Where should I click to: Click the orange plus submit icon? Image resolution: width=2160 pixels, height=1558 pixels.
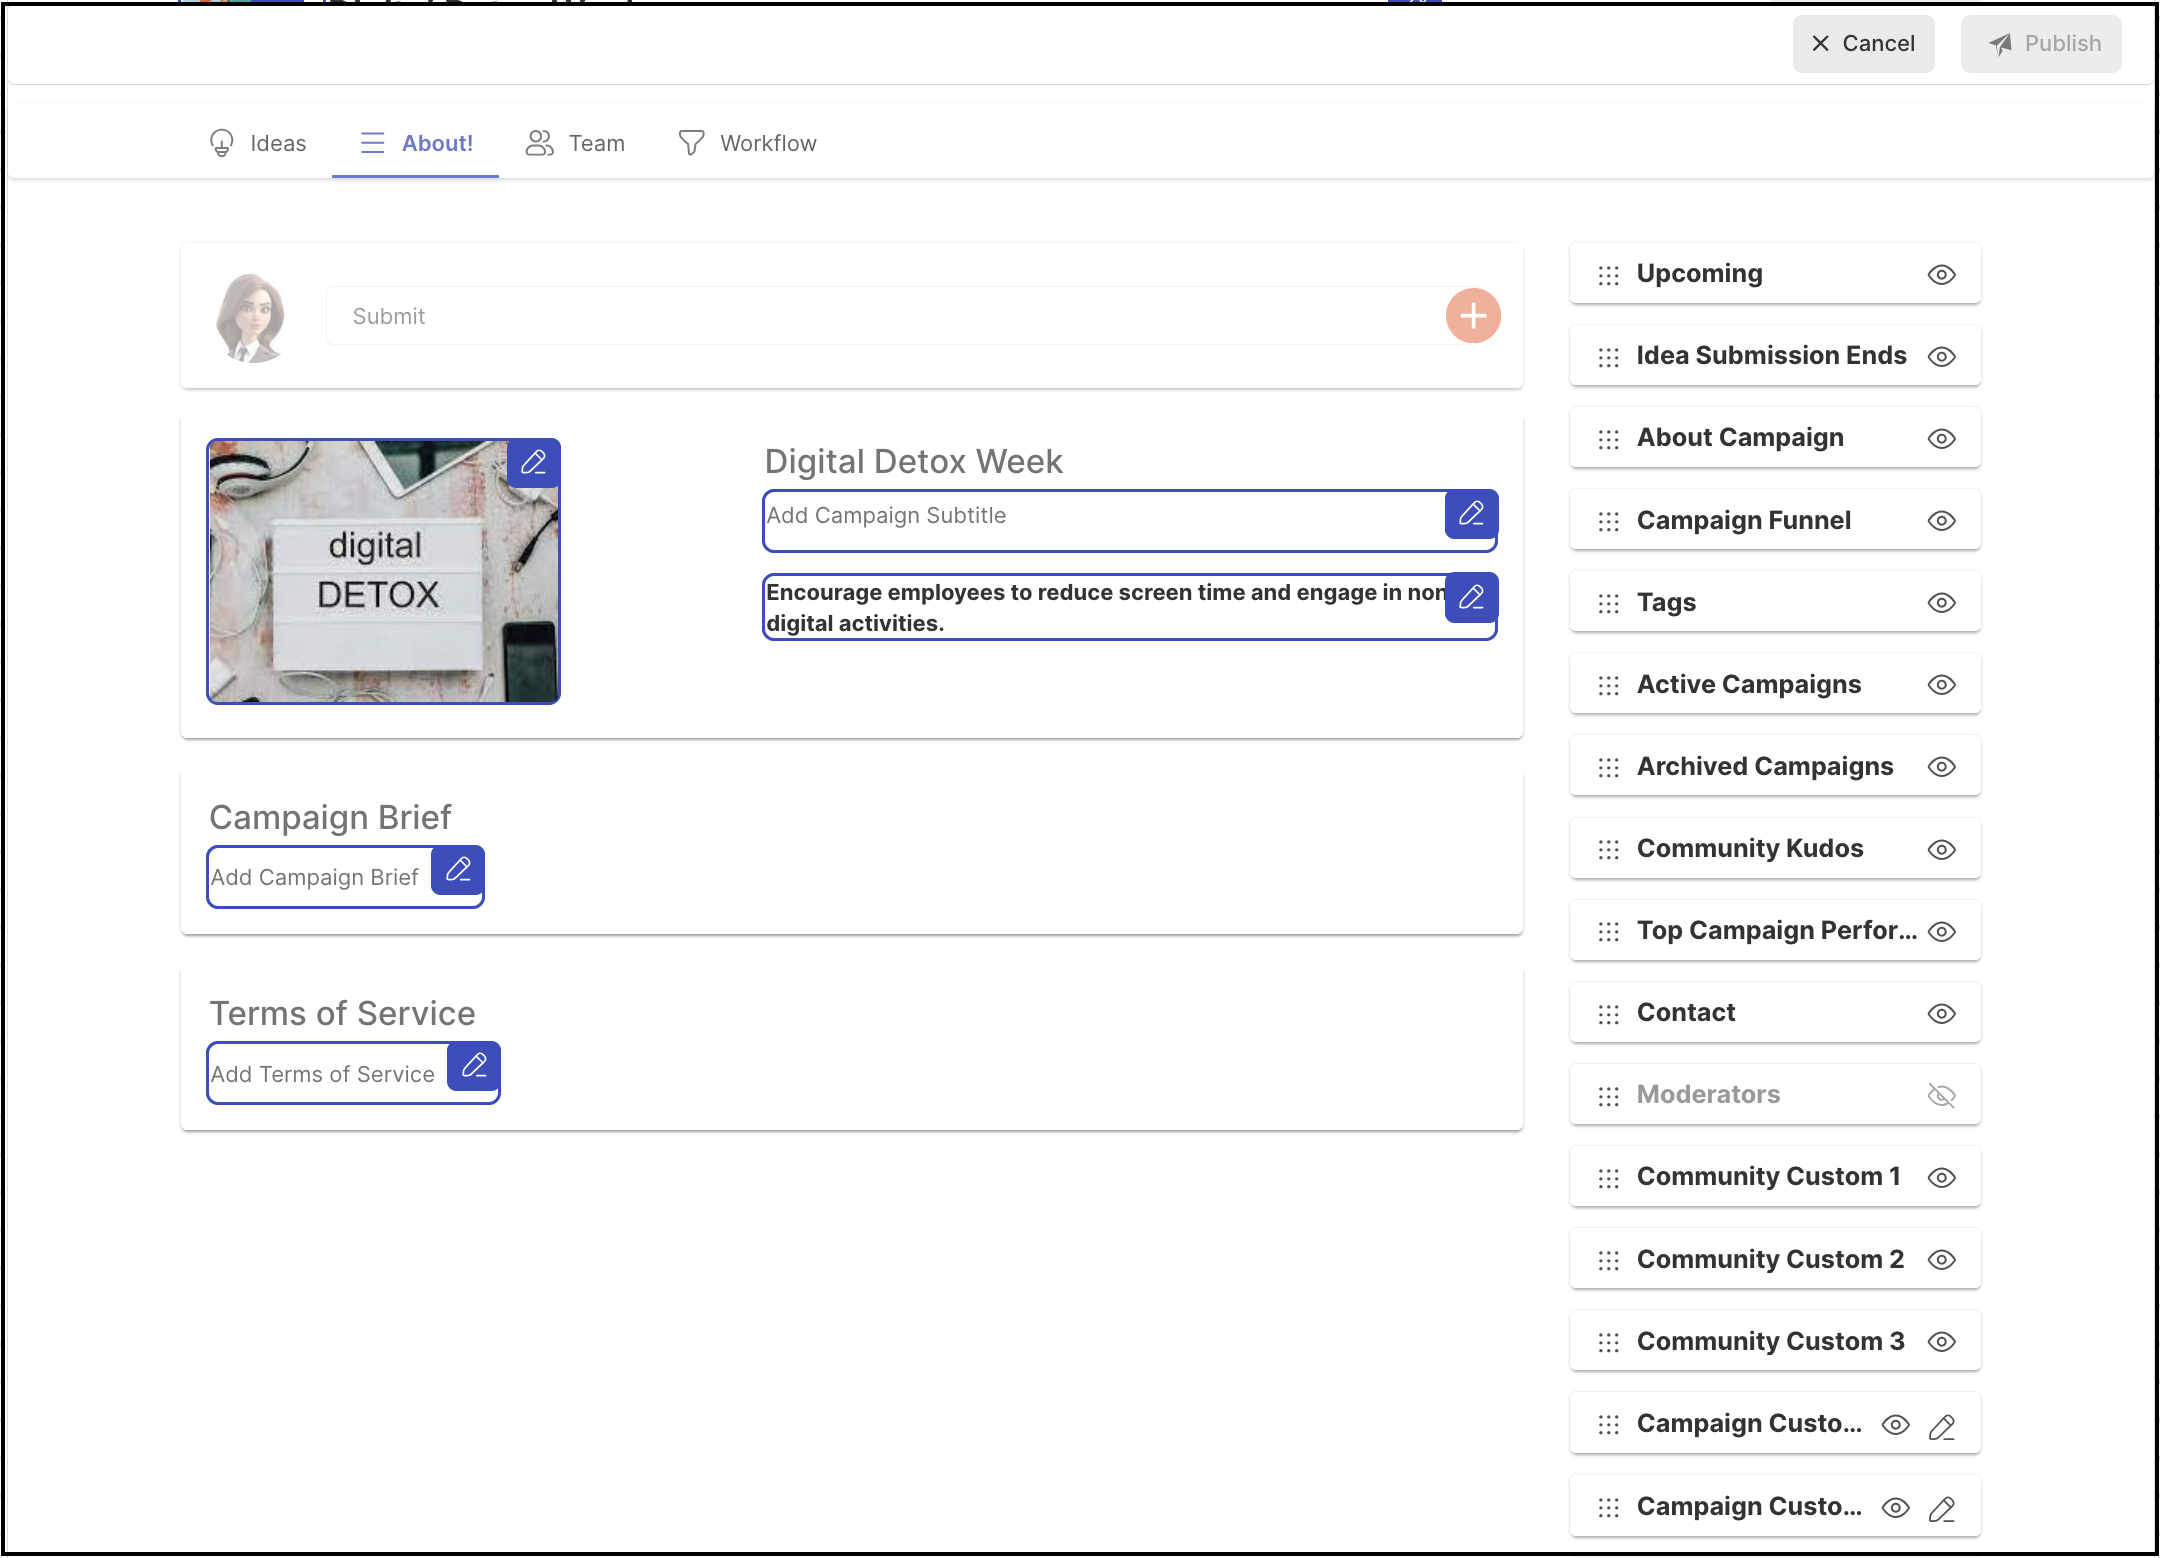pos(1473,316)
